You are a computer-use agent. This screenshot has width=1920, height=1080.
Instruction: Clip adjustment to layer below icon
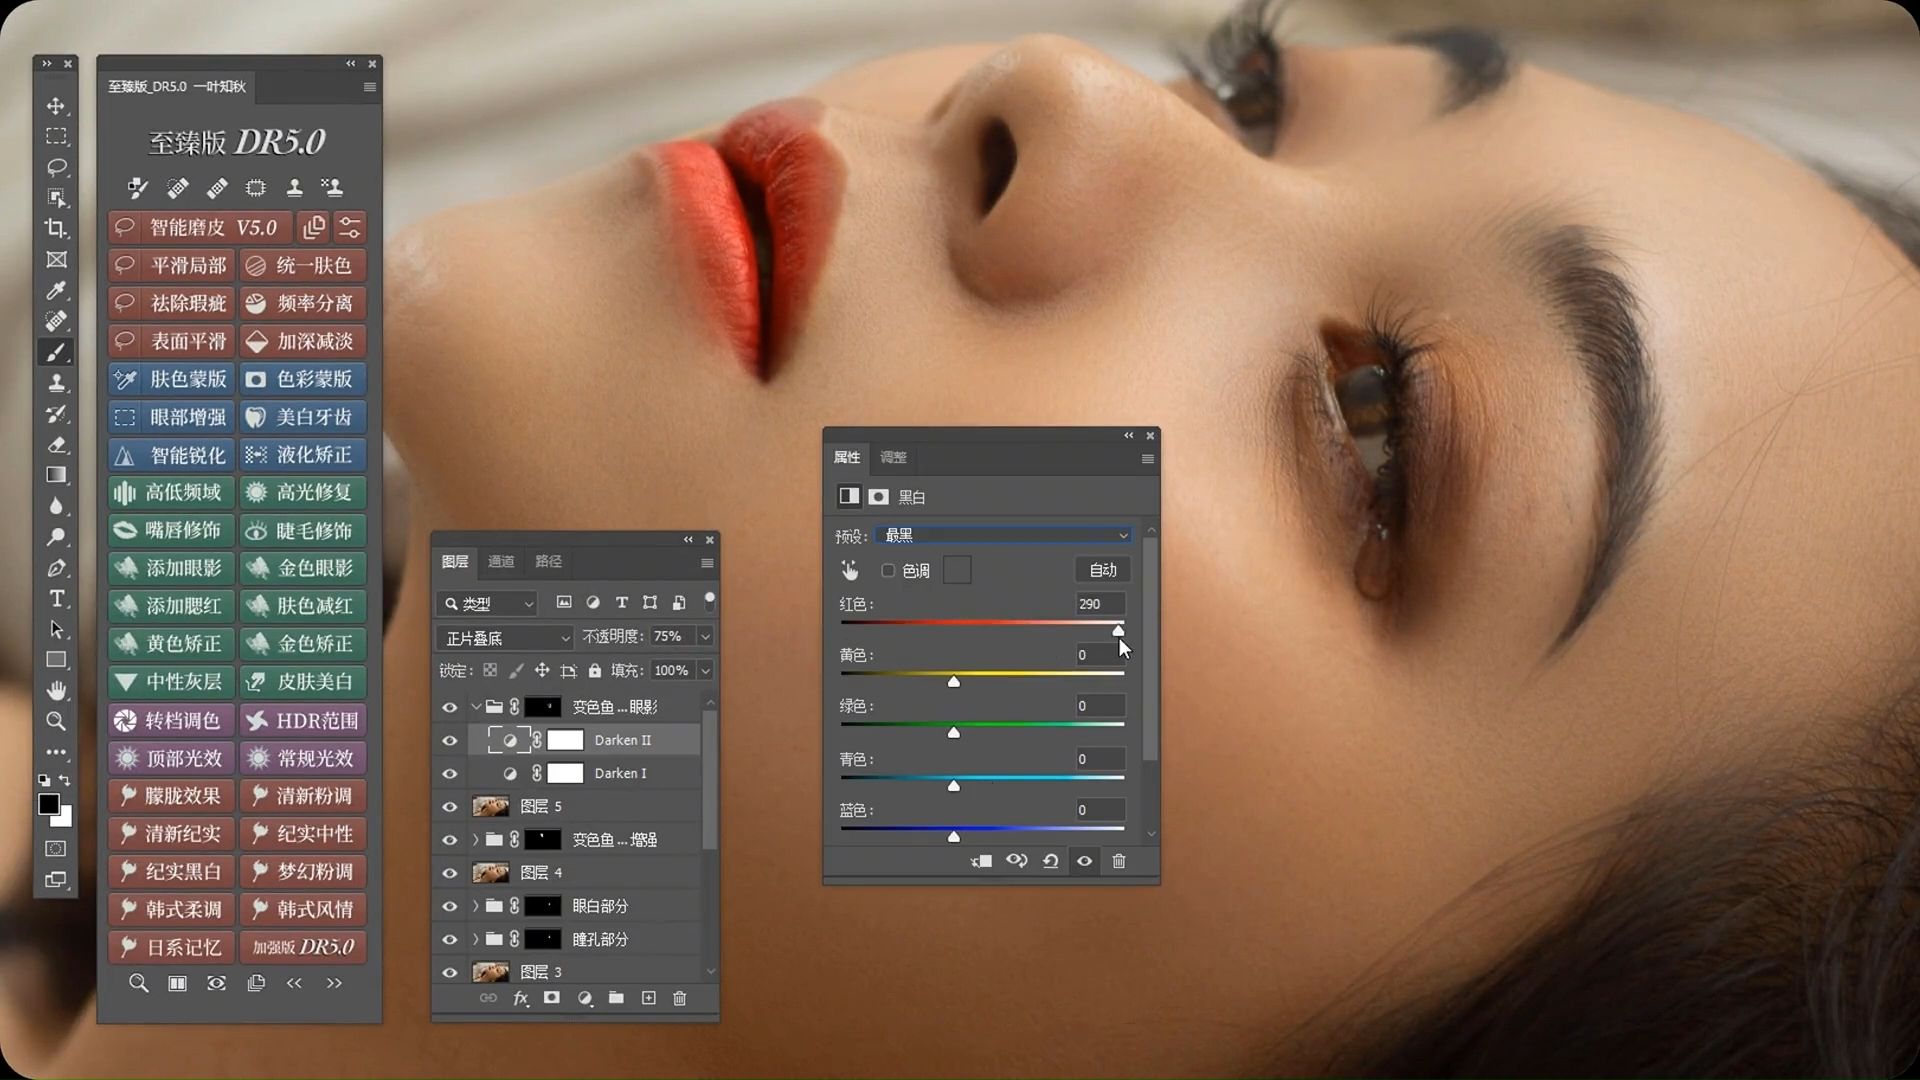coord(981,861)
